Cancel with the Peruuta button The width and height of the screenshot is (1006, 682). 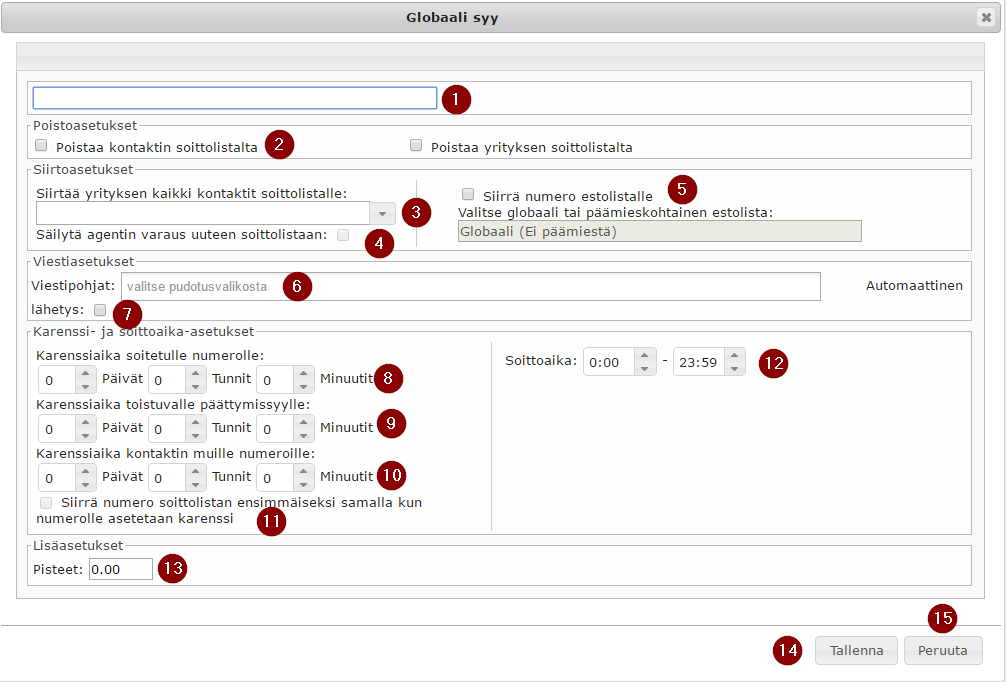(x=942, y=650)
